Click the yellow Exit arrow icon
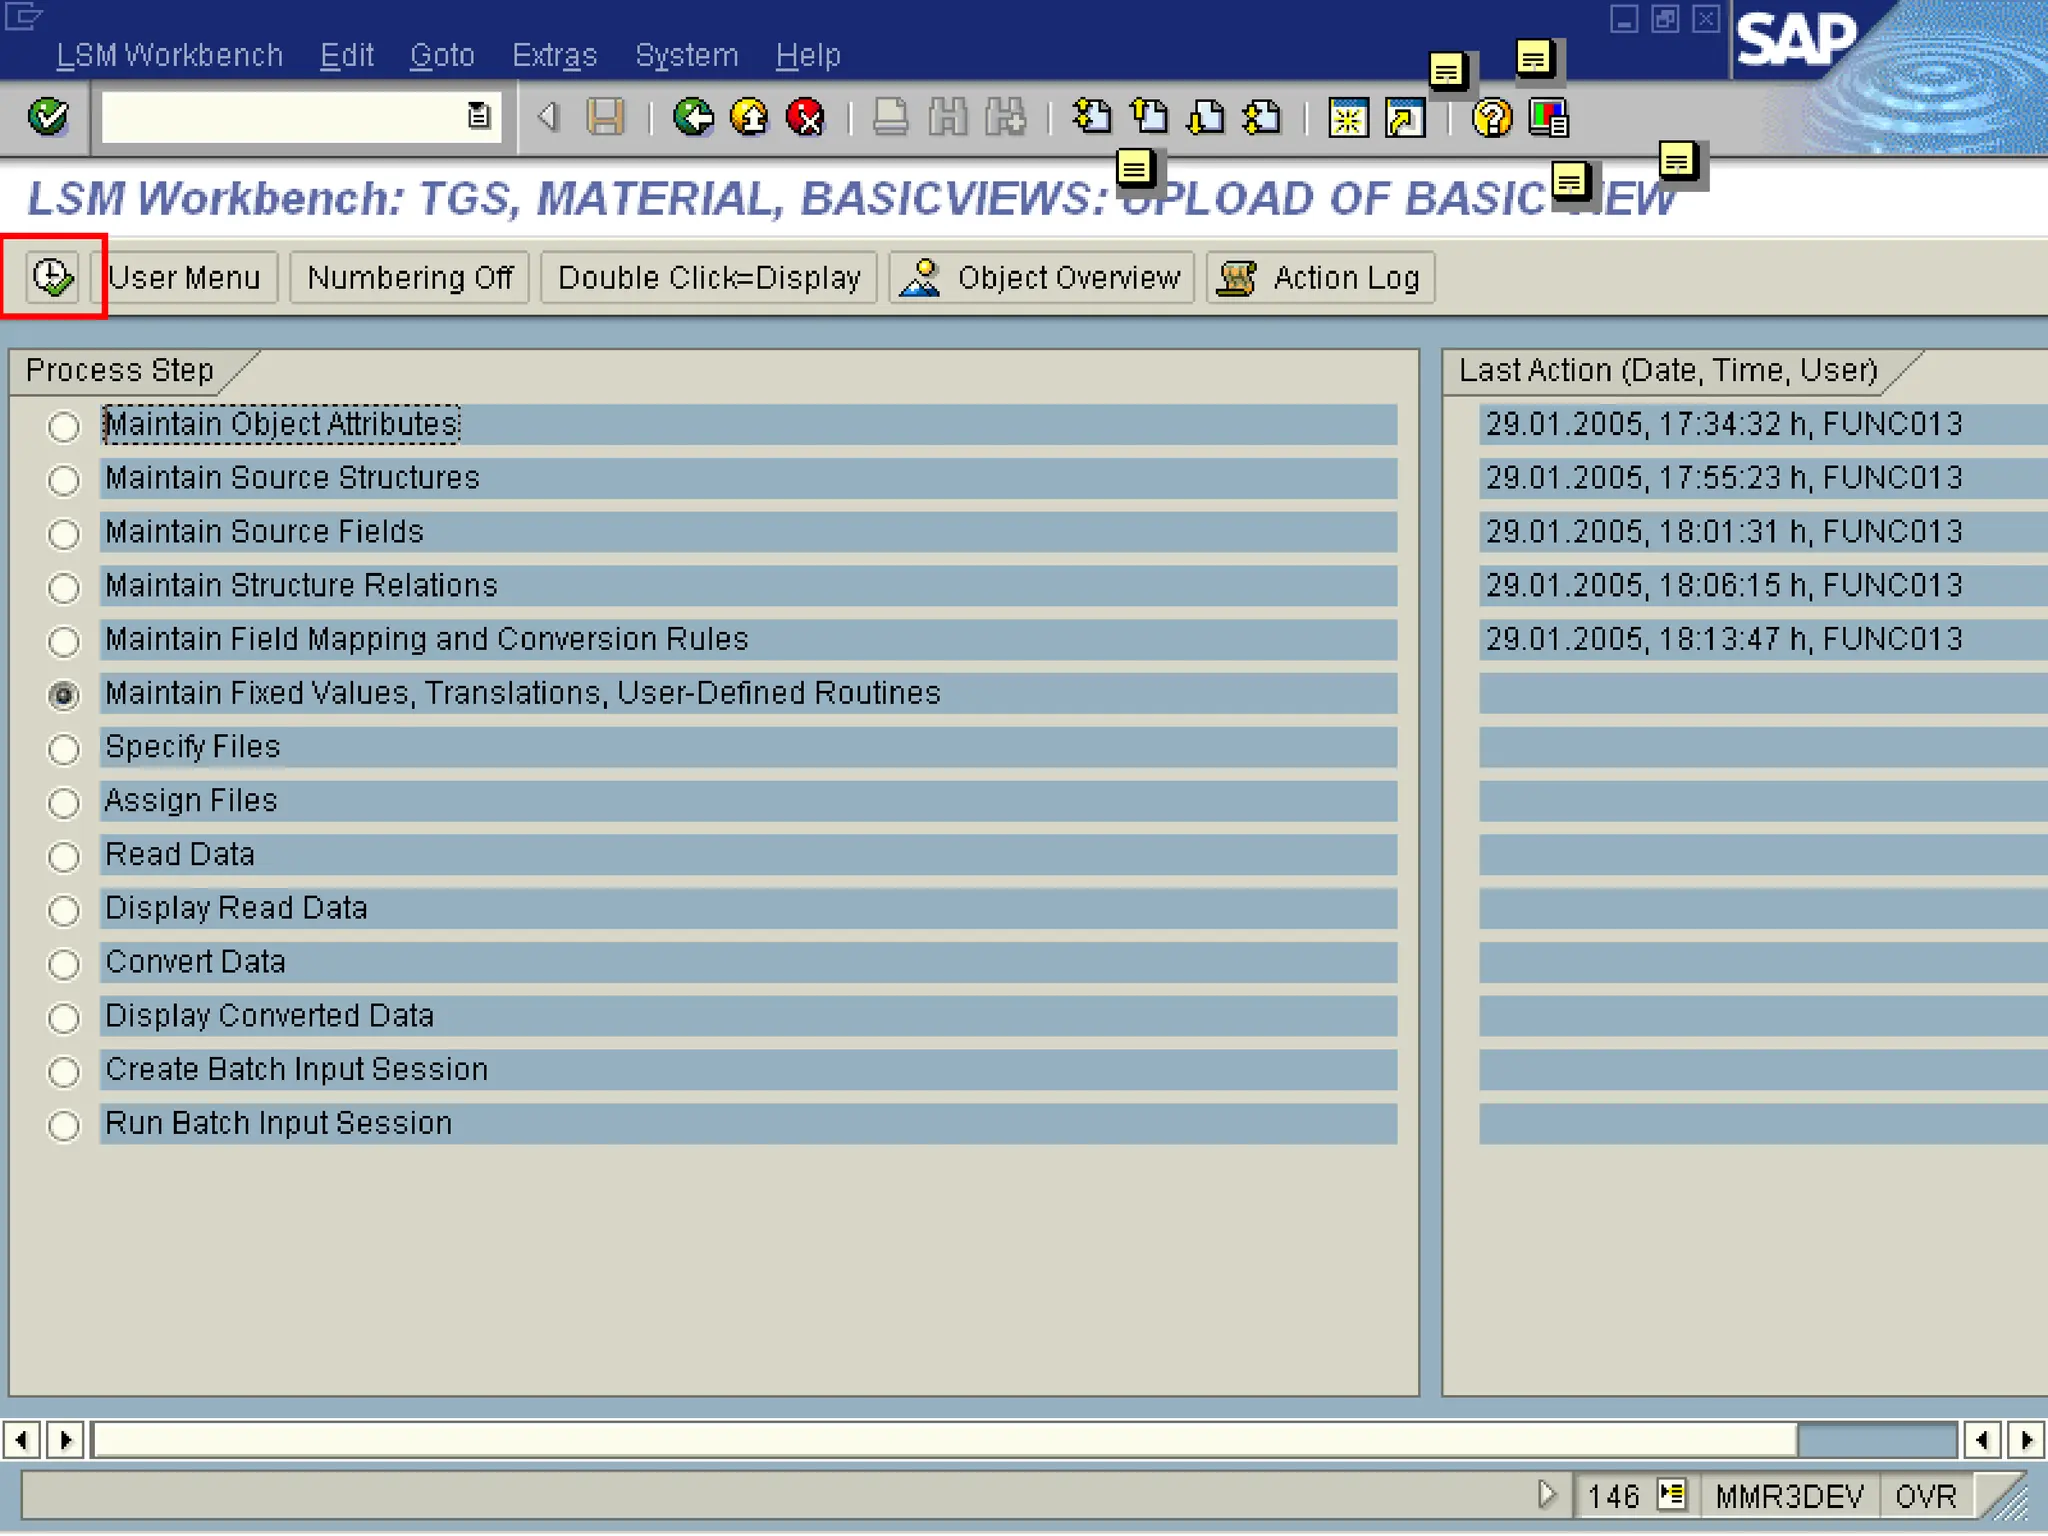 (x=749, y=117)
